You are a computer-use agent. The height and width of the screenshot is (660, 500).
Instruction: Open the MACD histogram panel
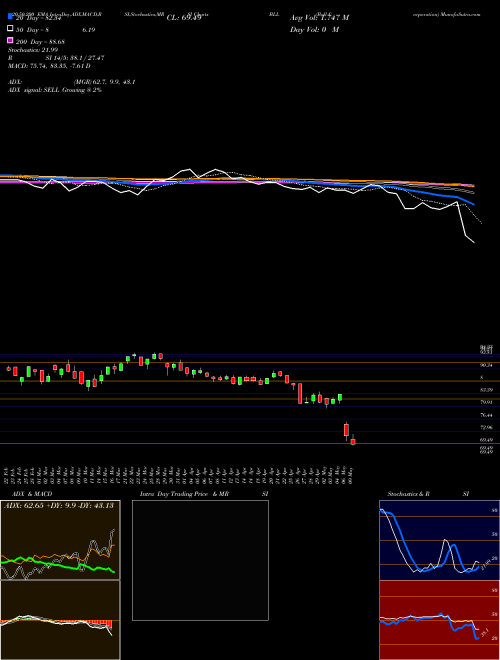point(60,620)
